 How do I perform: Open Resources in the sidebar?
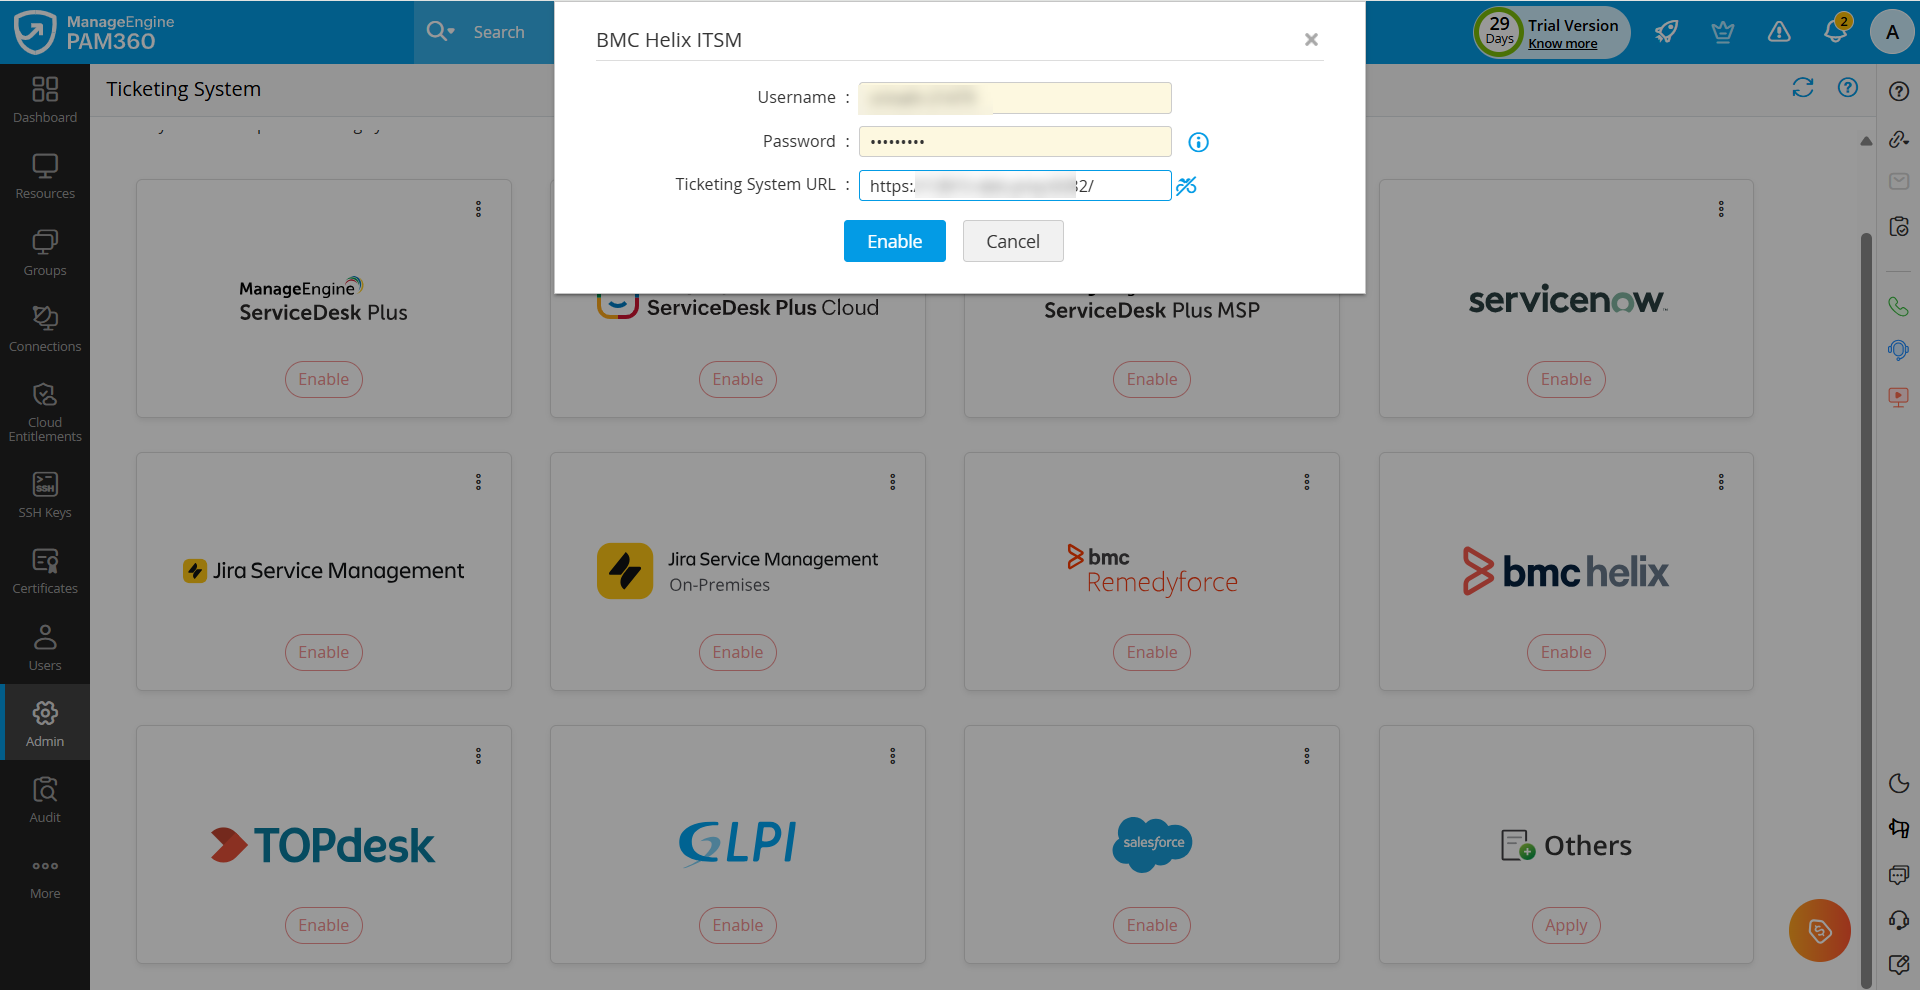pyautogui.click(x=45, y=176)
